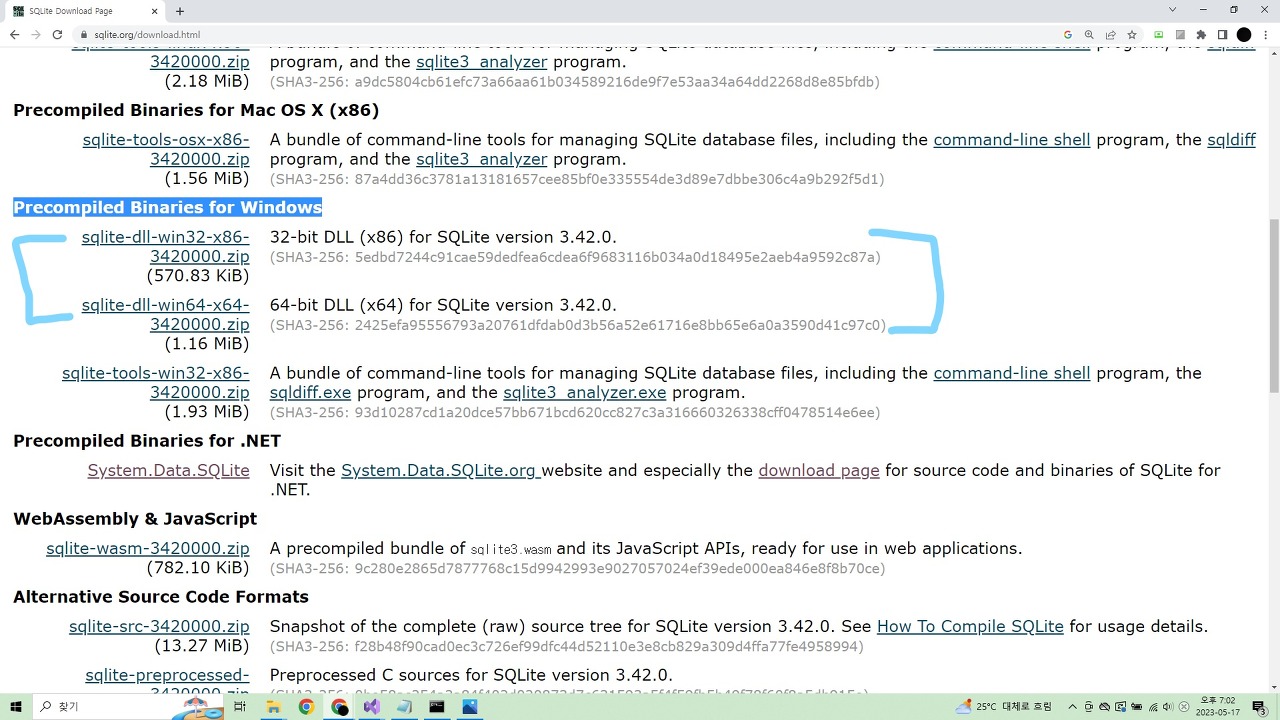
Task: Open the How To Compile SQLite link
Action: pyautogui.click(x=970, y=626)
